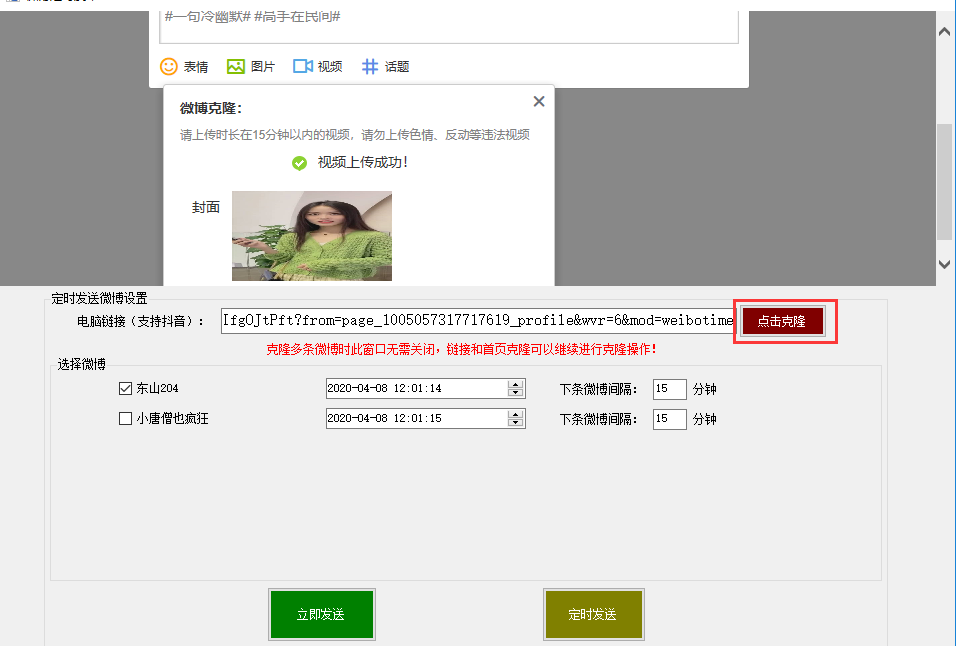956x646 pixels.
Task: Click the 图片 picture icon
Action: (236, 66)
